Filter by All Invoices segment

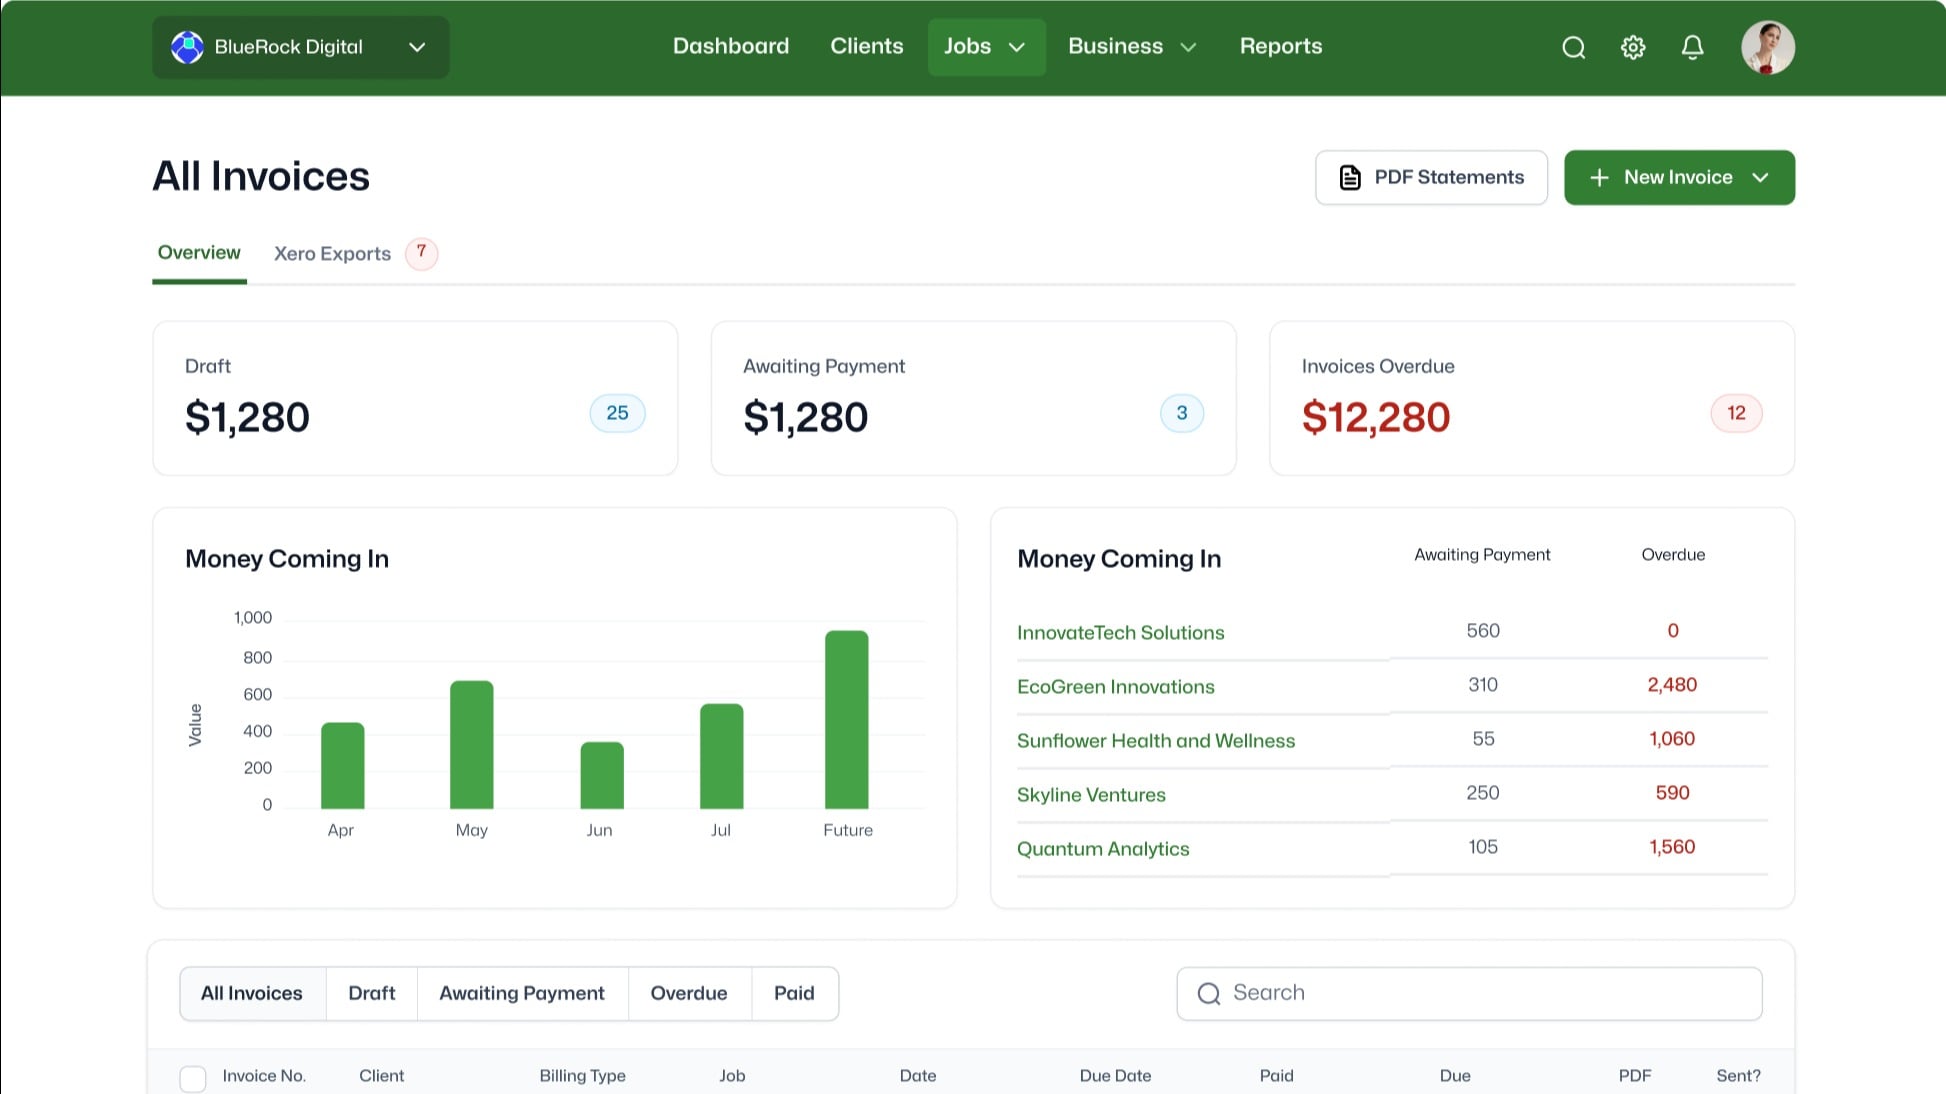coord(252,993)
